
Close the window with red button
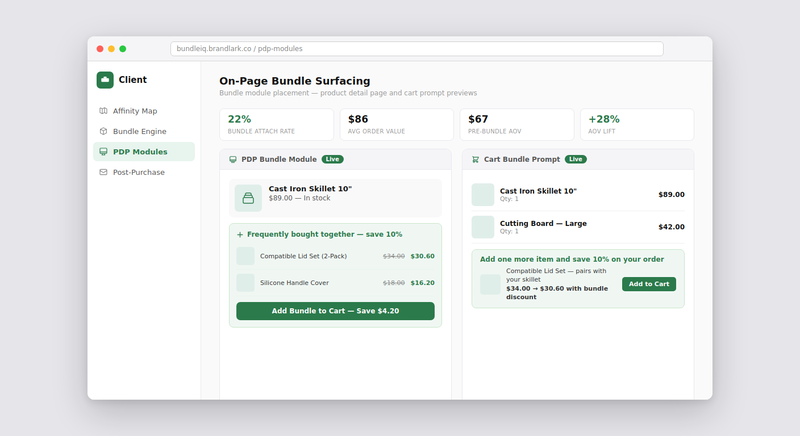click(100, 49)
